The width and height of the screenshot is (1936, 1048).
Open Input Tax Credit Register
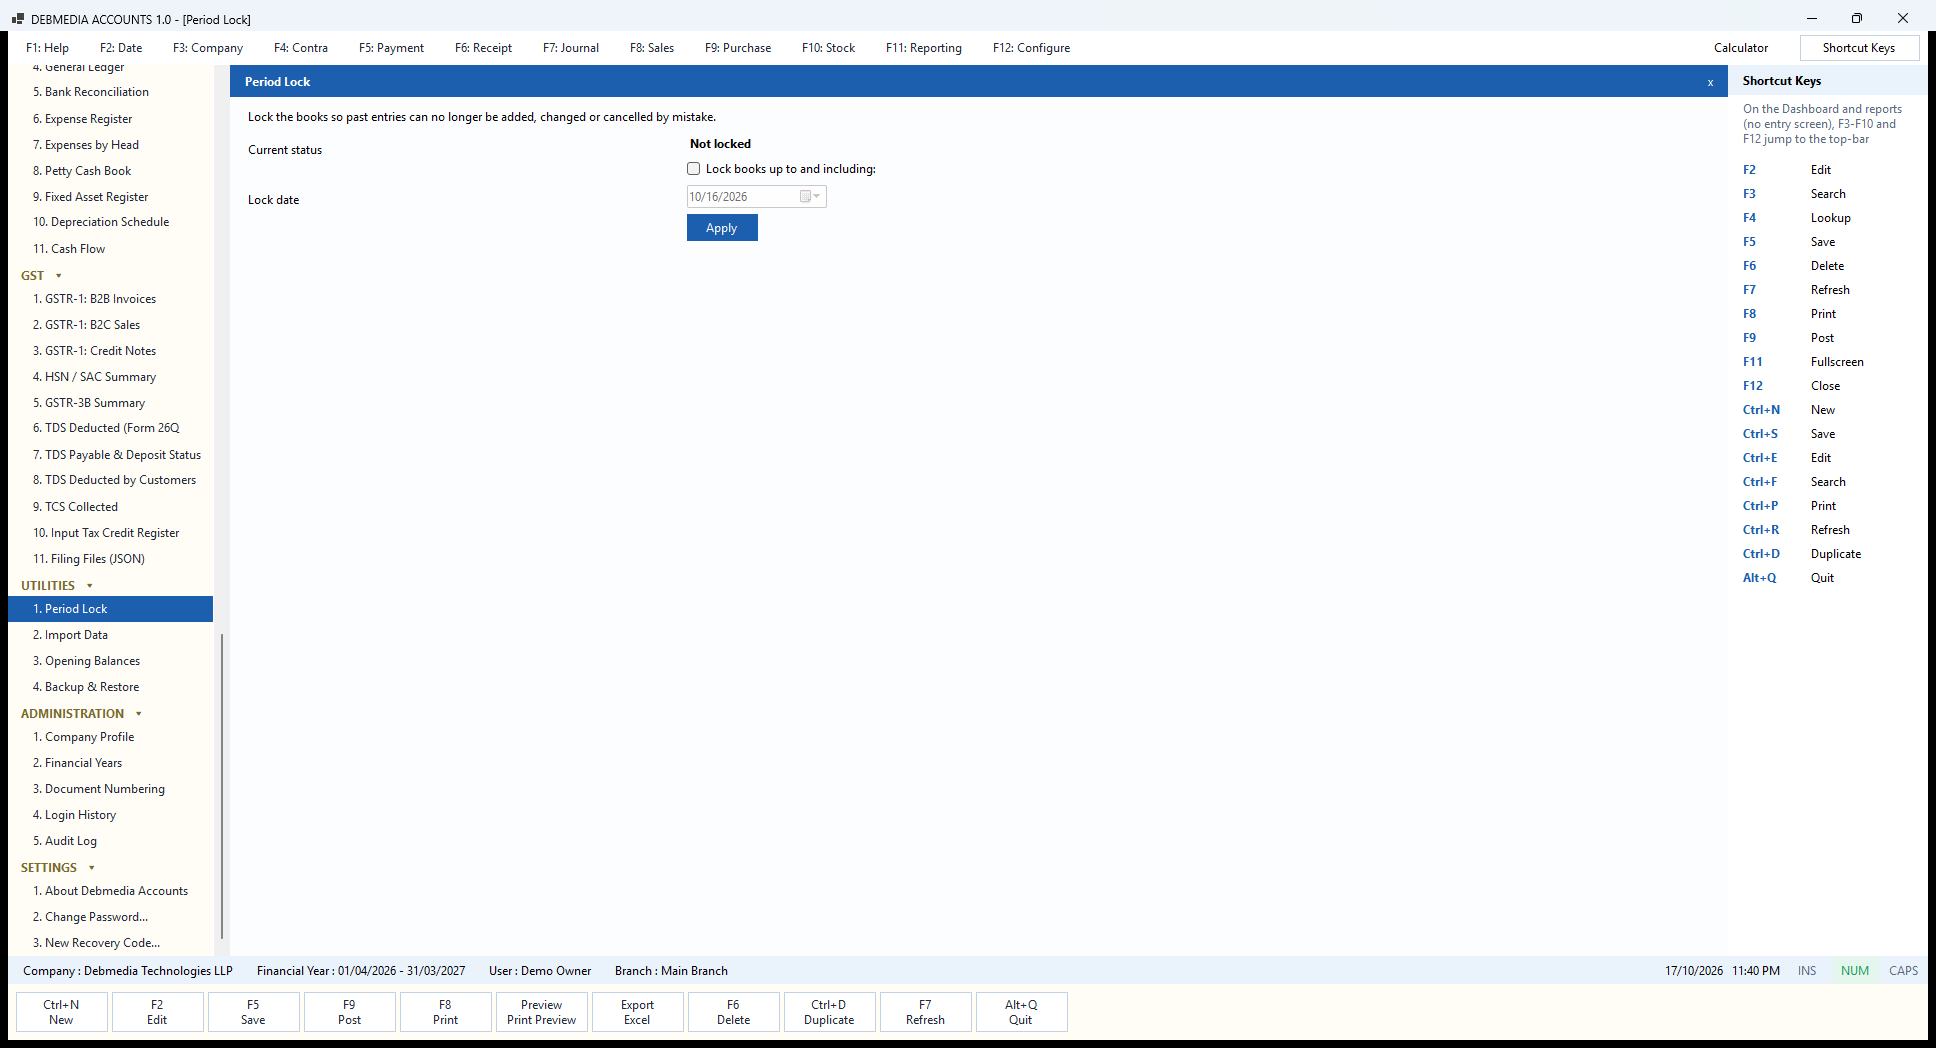tap(110, 533)
